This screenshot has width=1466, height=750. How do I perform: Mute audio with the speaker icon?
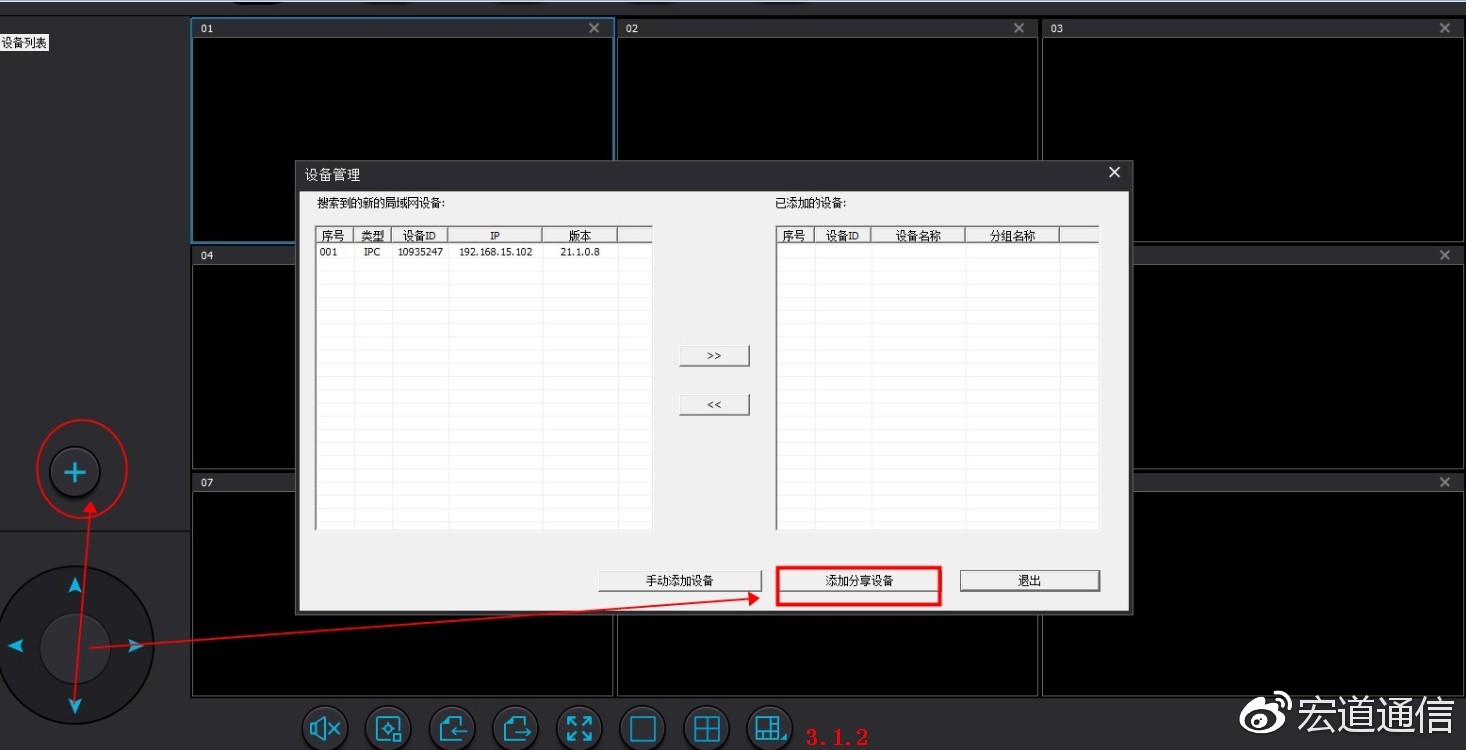pyautogui.click(x=325, y=729)
